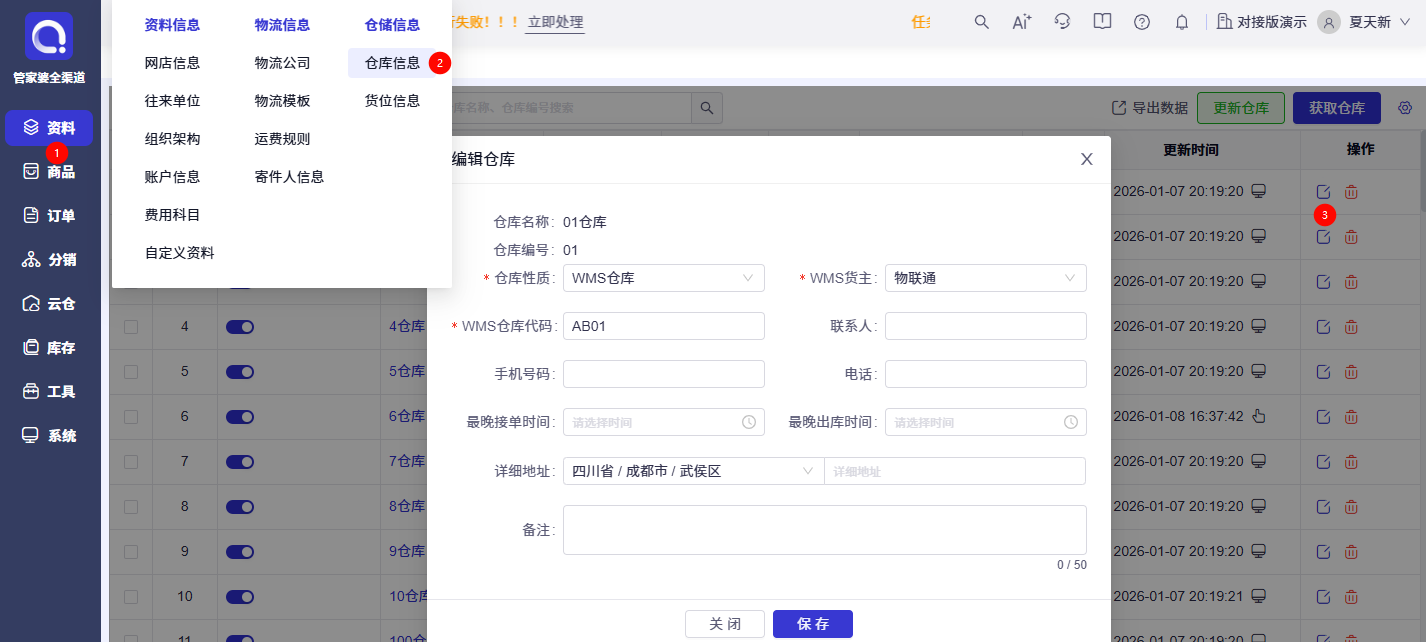The height and width of the screenshot is (642, 1426).
Task: Open 工具 in the left sidebar
Action: (49, 392)
